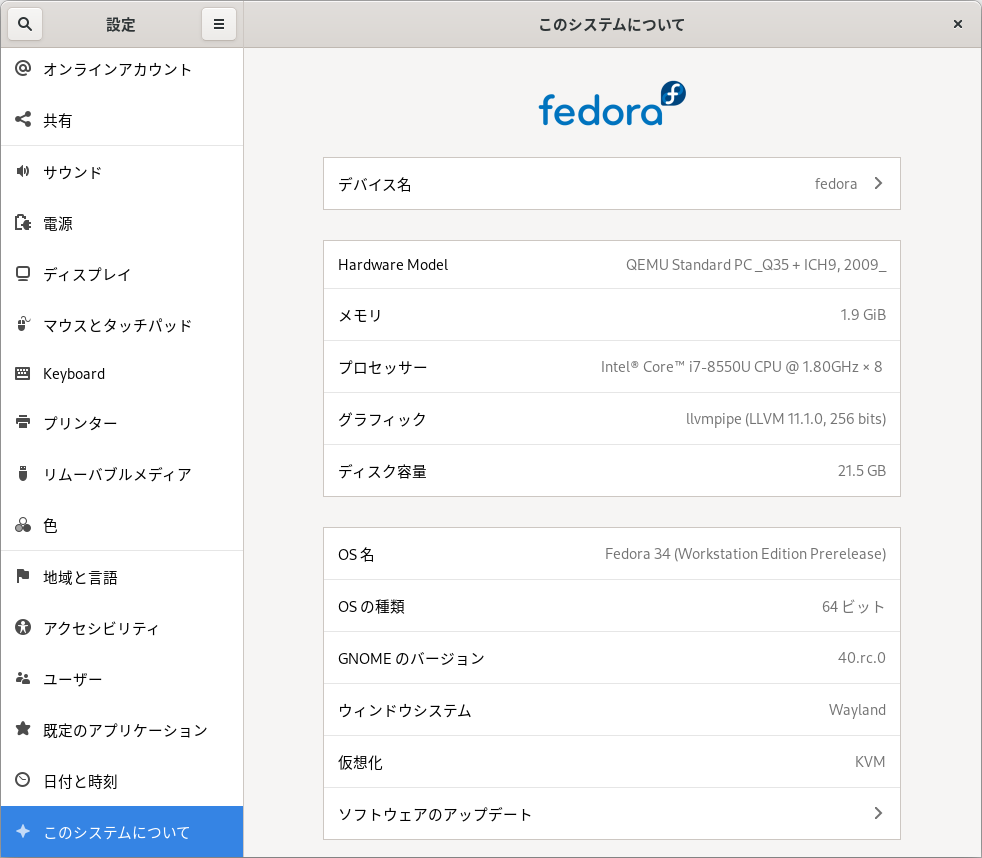The height and width of the screenshot is (858, 982).
Task: Go to サウンド settings
Action: 122,172
